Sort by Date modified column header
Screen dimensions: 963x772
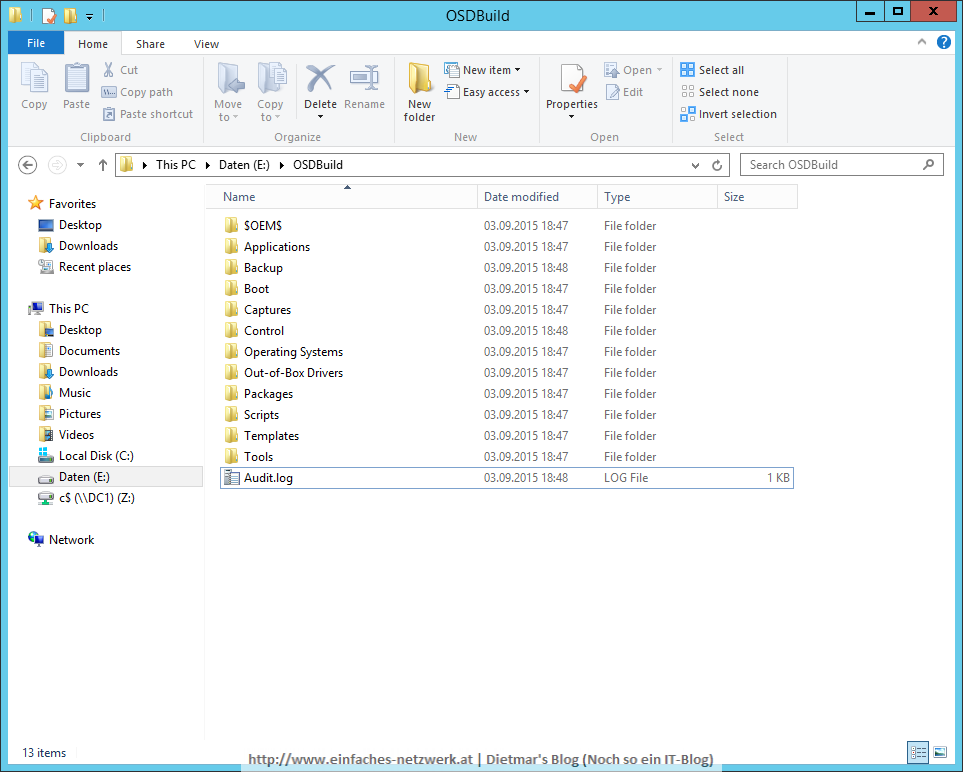[x=537, y=197]
